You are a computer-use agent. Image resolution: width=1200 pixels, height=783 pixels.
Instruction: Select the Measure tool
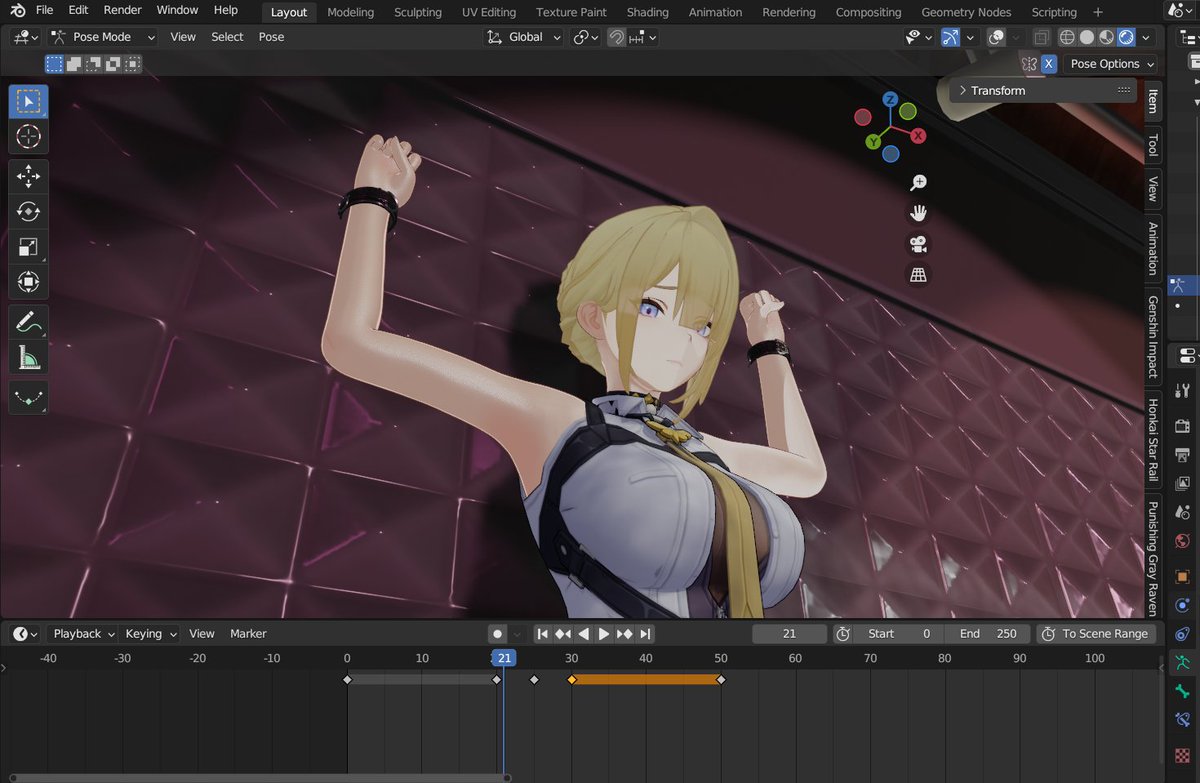coord(28,357)
